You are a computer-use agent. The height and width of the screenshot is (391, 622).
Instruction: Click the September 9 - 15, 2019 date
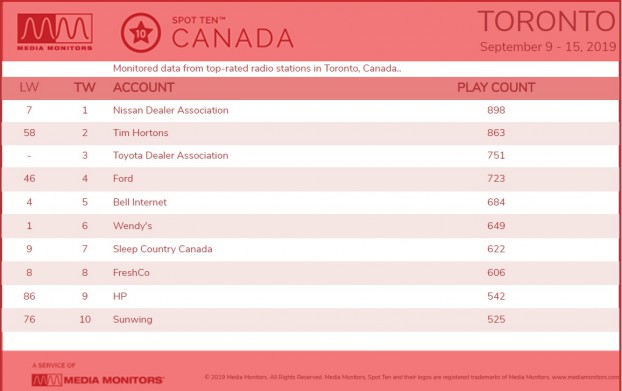pos(548,47)
